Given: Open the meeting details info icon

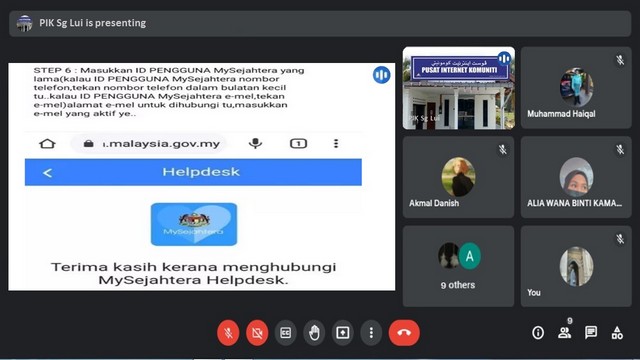Looking at the screenshot, I should click(538, 333).
